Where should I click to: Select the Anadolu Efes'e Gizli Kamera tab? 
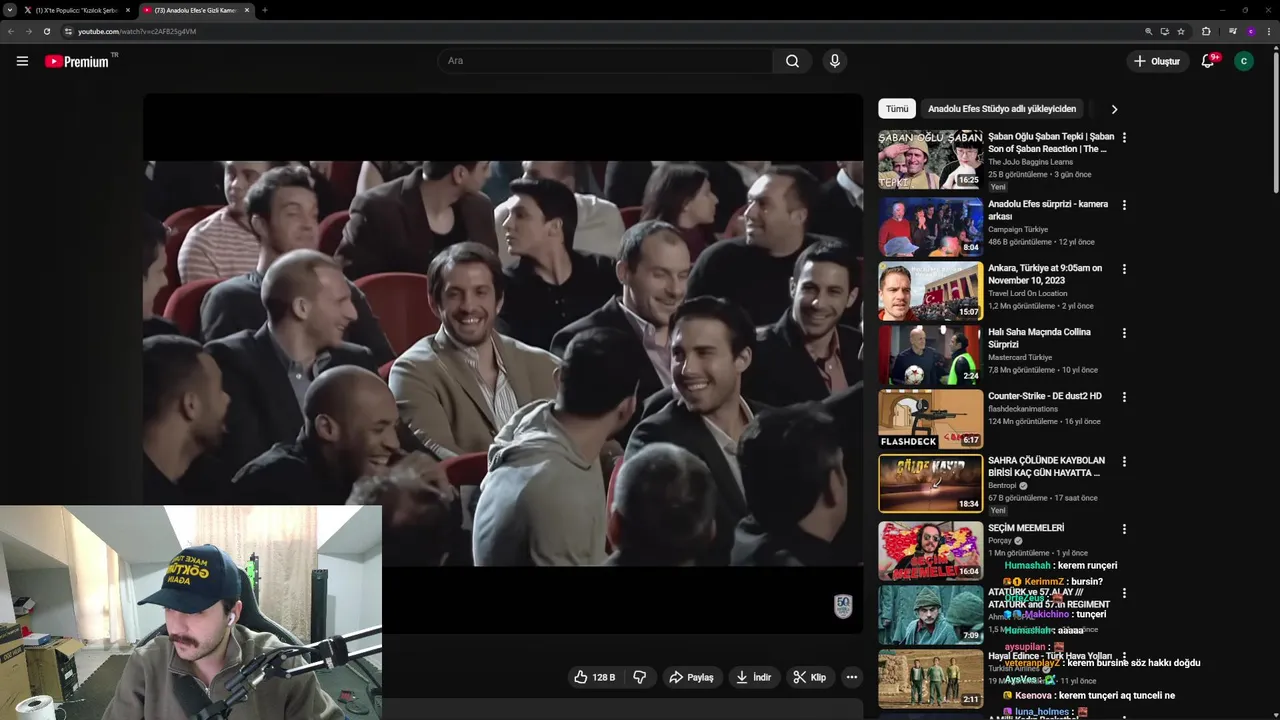coord(196,10)
